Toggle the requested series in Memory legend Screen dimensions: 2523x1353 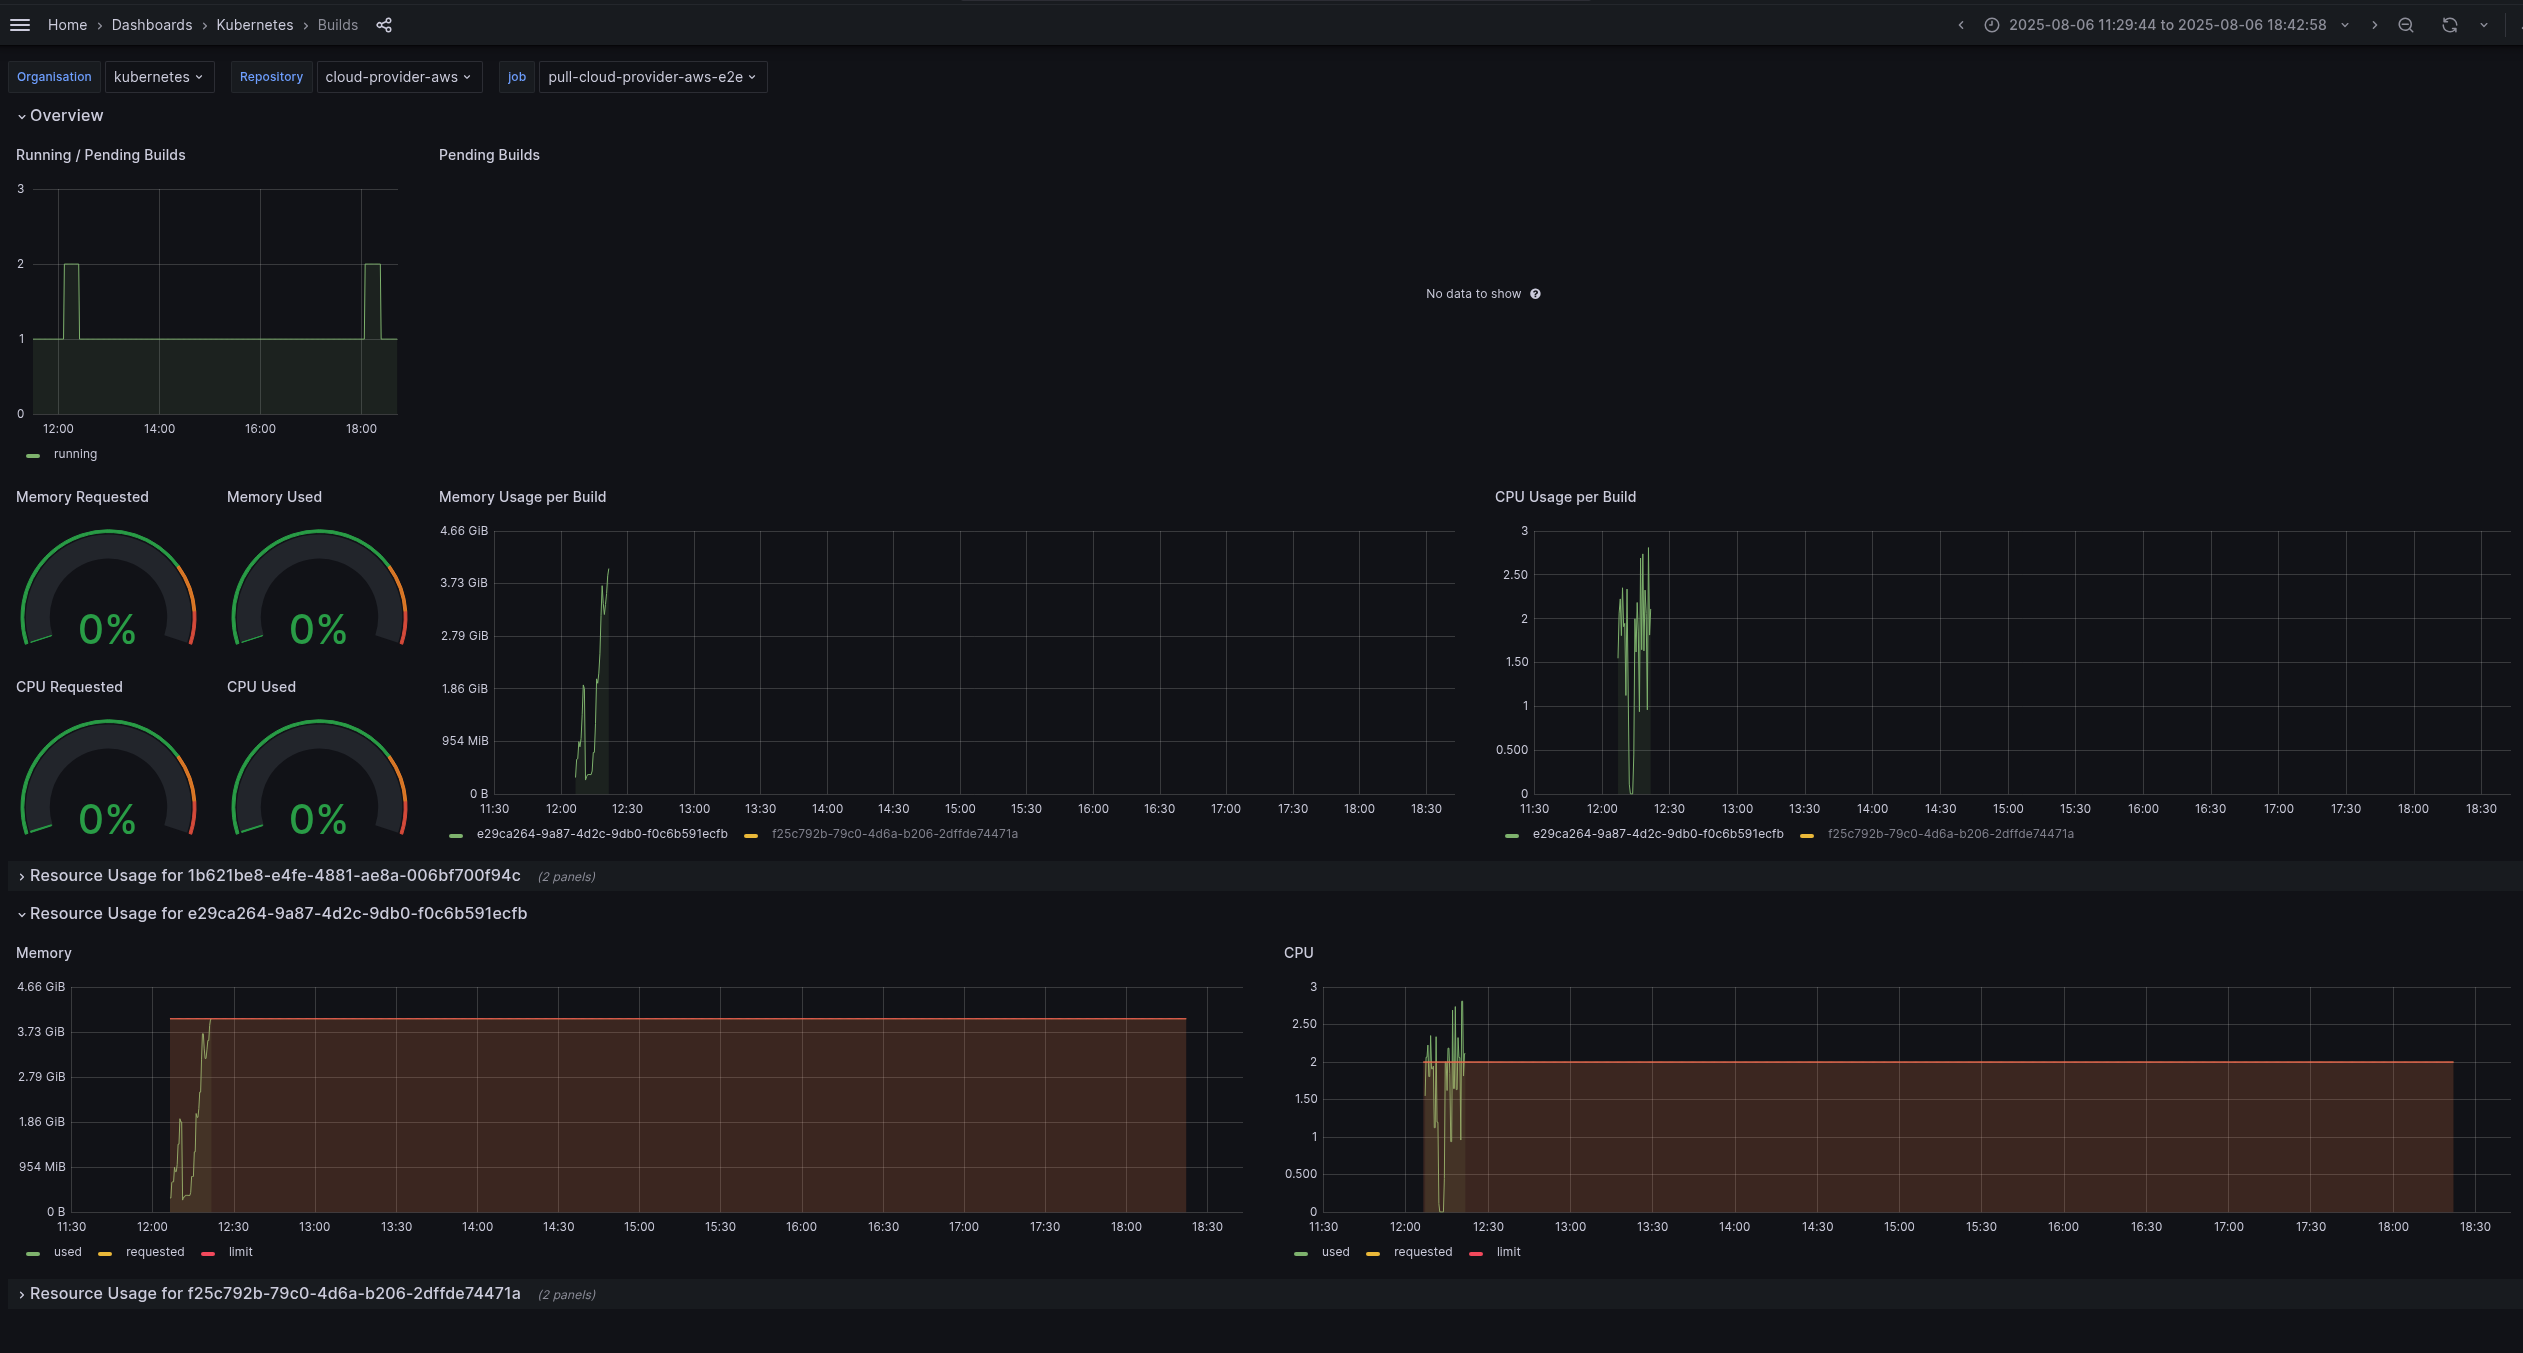tap(154, 1252)
